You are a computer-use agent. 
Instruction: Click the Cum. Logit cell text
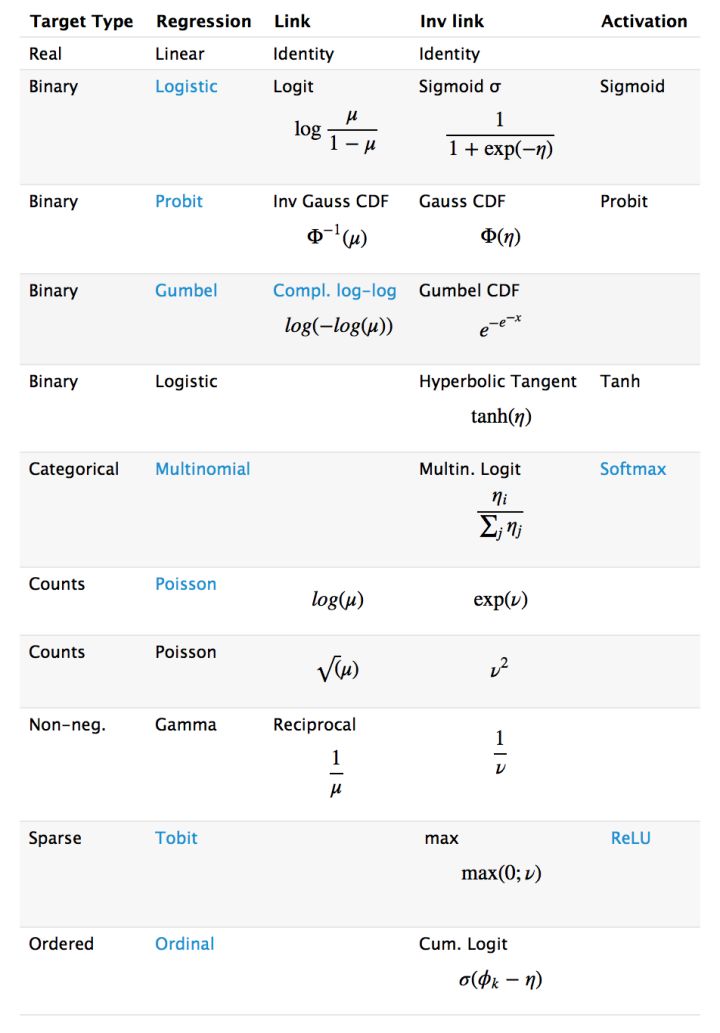(463, 944)
